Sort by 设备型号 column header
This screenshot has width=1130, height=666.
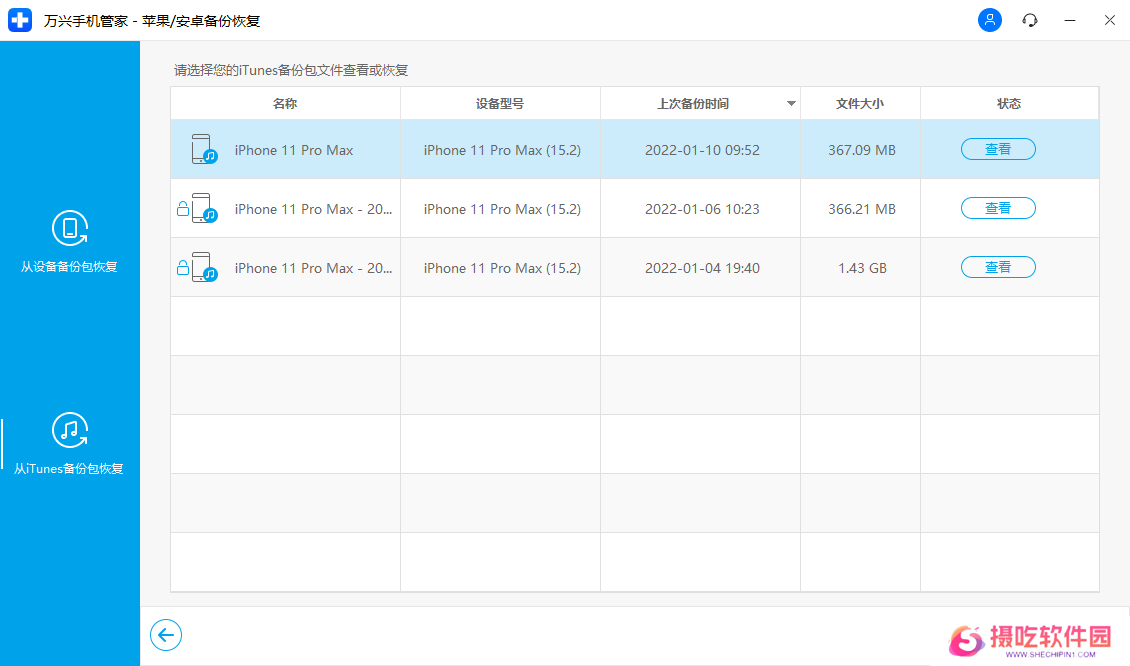[500, 104]
